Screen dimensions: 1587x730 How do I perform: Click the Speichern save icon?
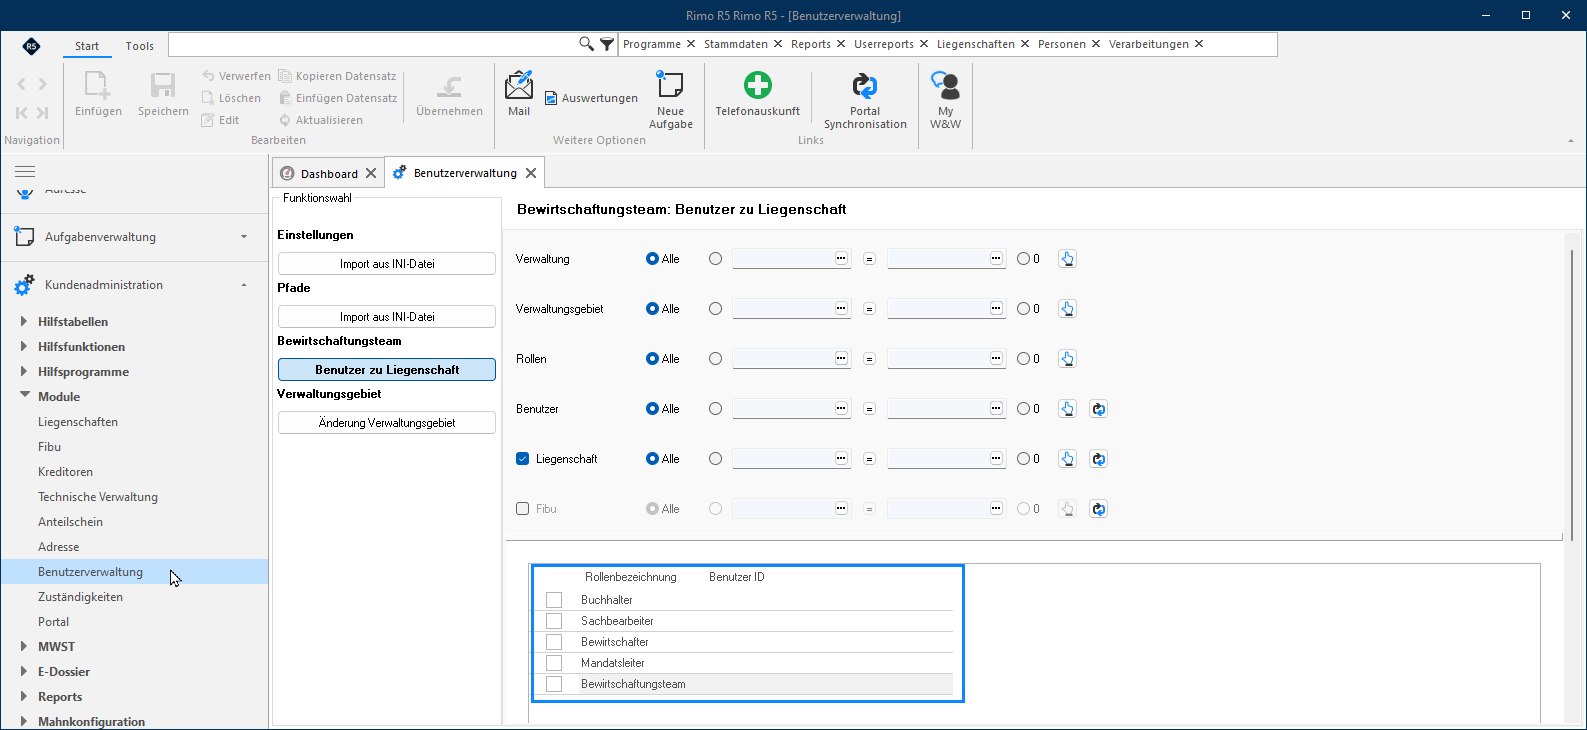click(163, 85)
